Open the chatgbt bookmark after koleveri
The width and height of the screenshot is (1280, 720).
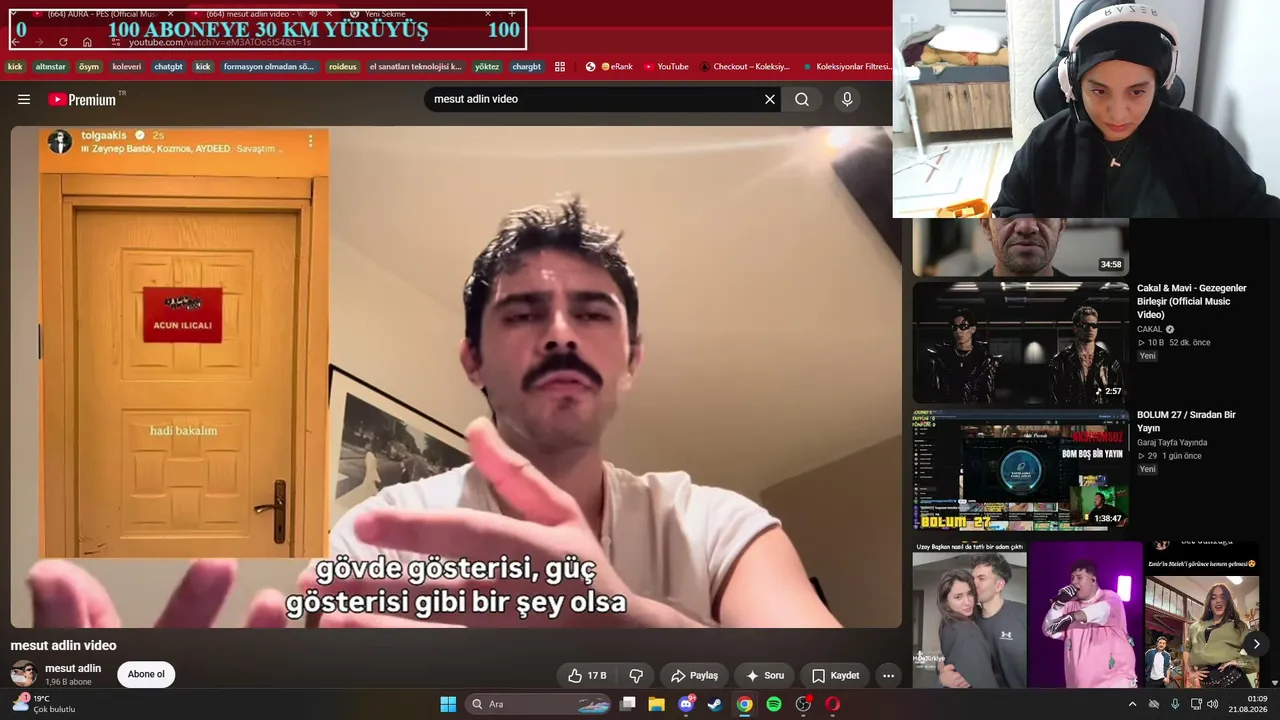169,67
